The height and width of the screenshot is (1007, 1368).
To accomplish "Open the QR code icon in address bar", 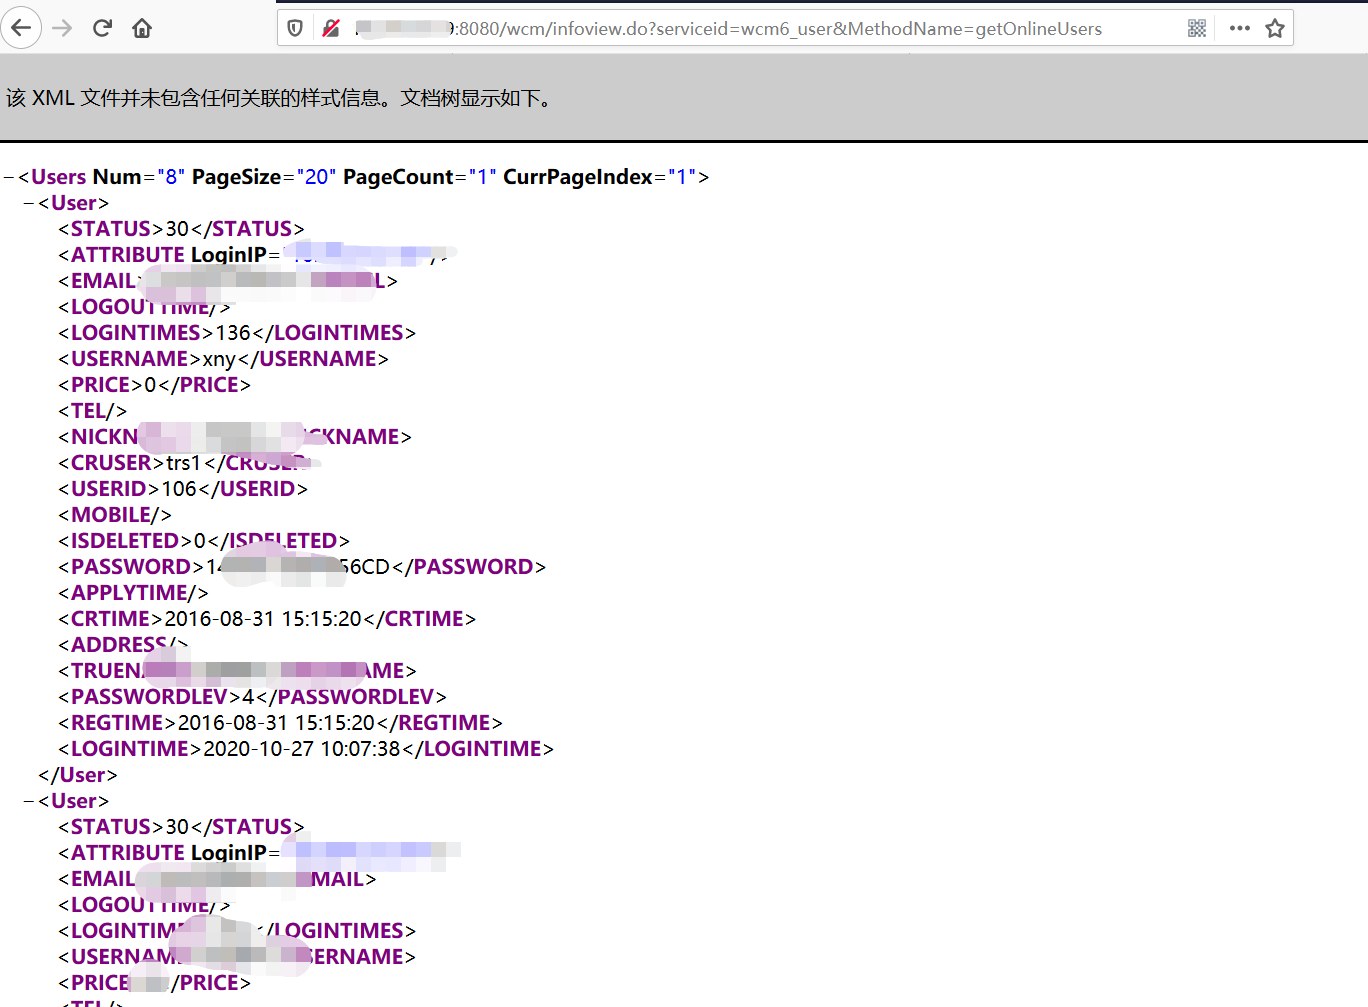I will pos(1197,28).
